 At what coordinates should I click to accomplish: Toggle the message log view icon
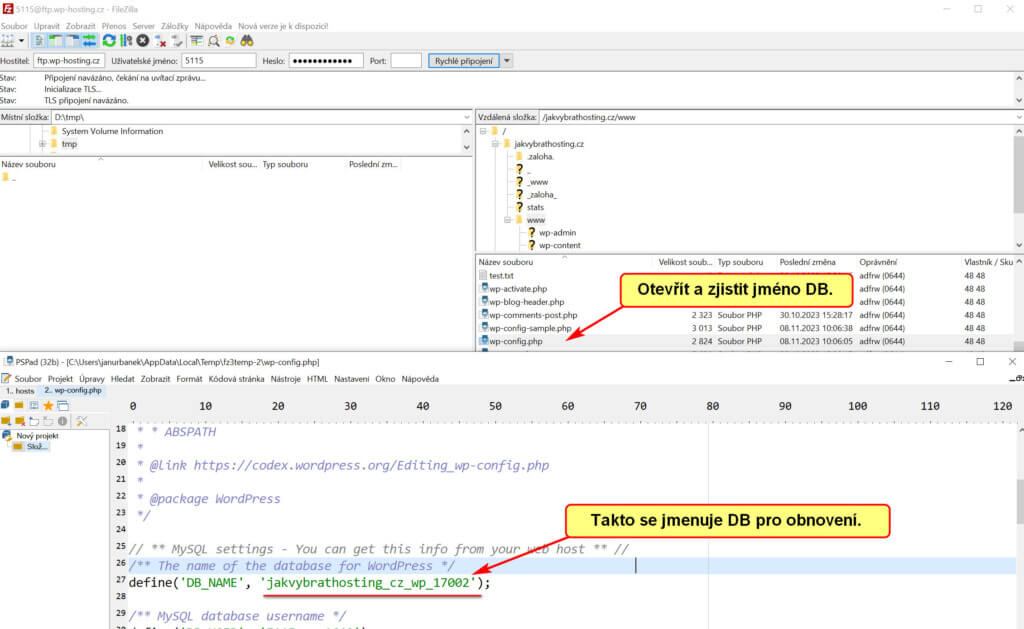tap(40, 41)
